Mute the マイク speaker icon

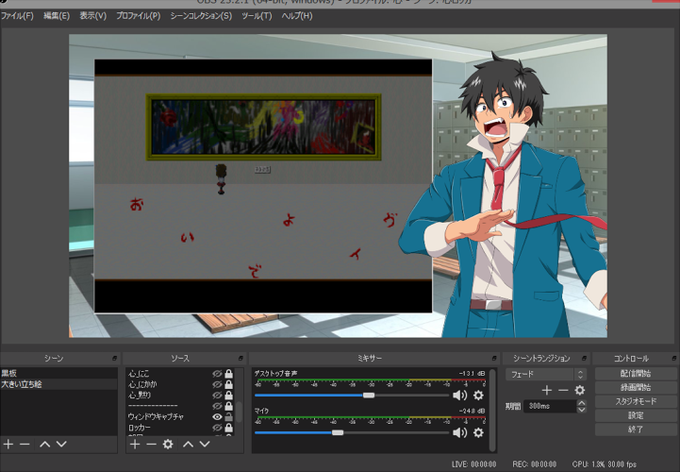click(460, 433)
